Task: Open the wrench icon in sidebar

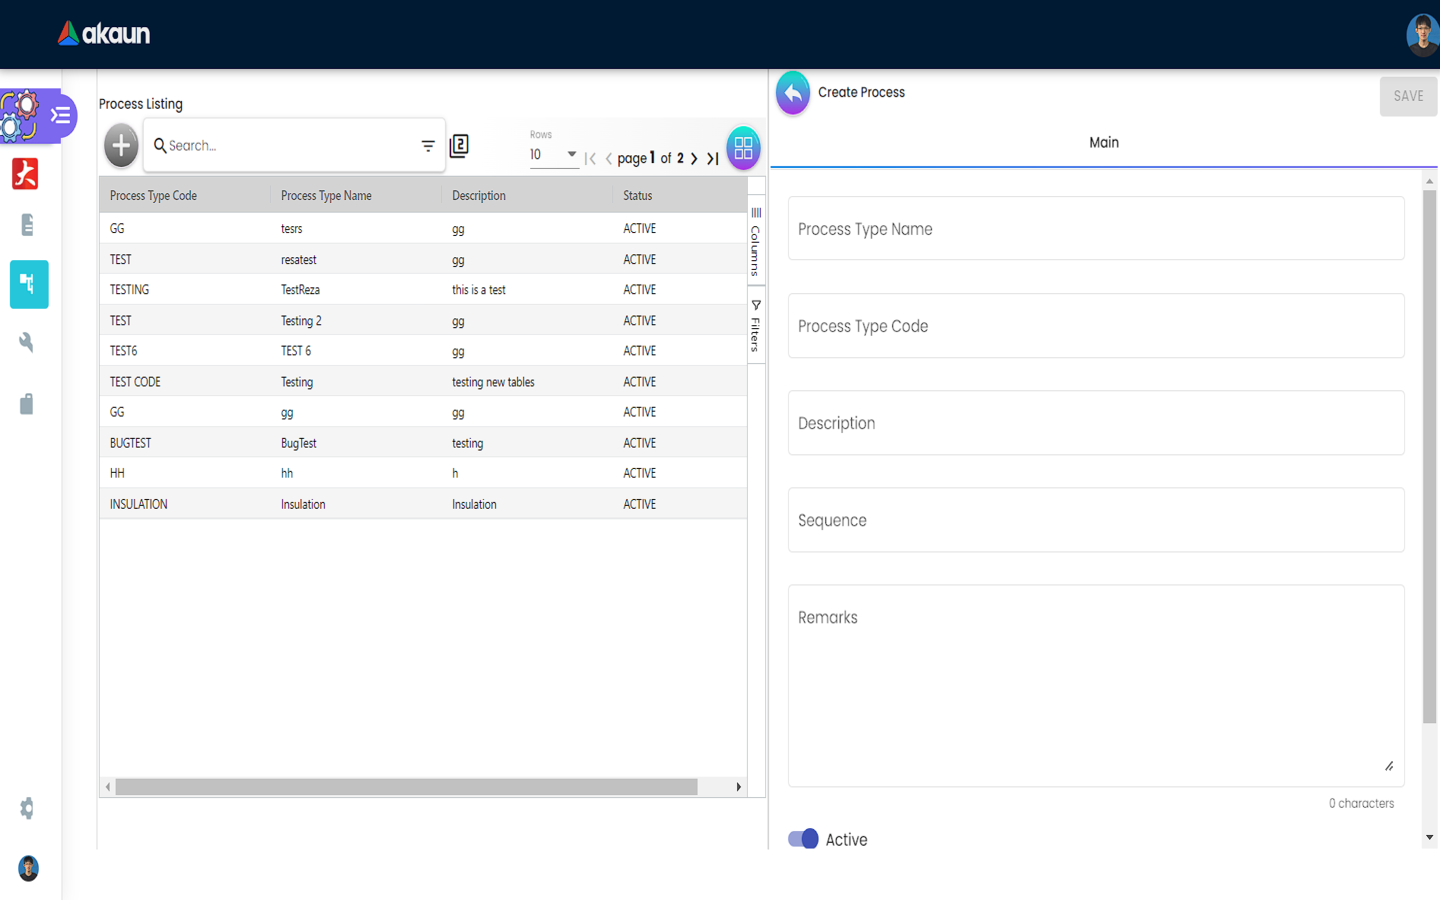Action: 27,343
